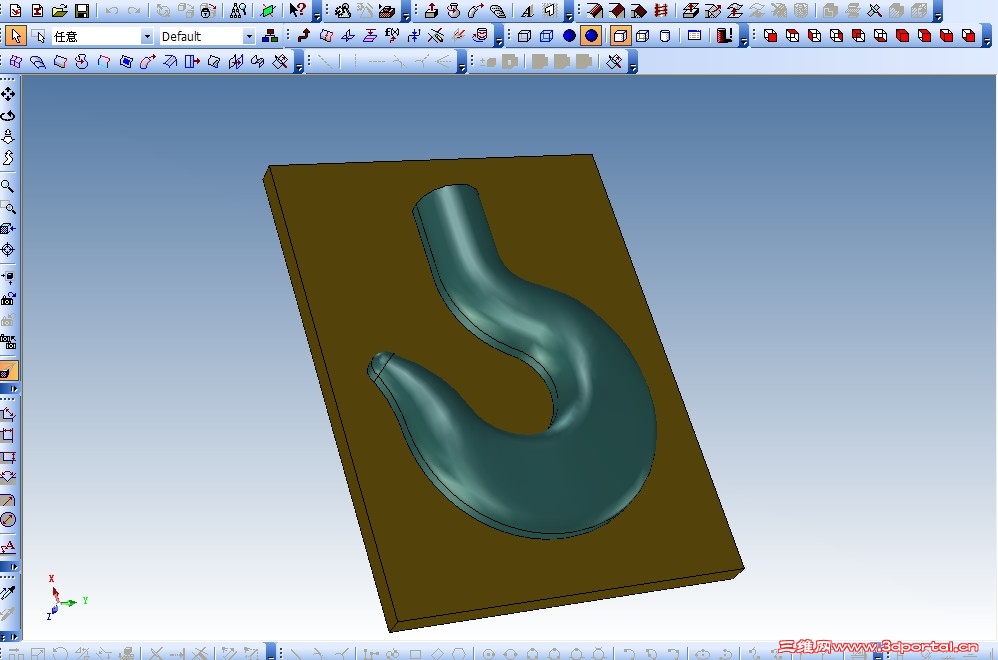
Task: Select wireframe box display mode
Action: pyautogui.click(x=524, y=36)
